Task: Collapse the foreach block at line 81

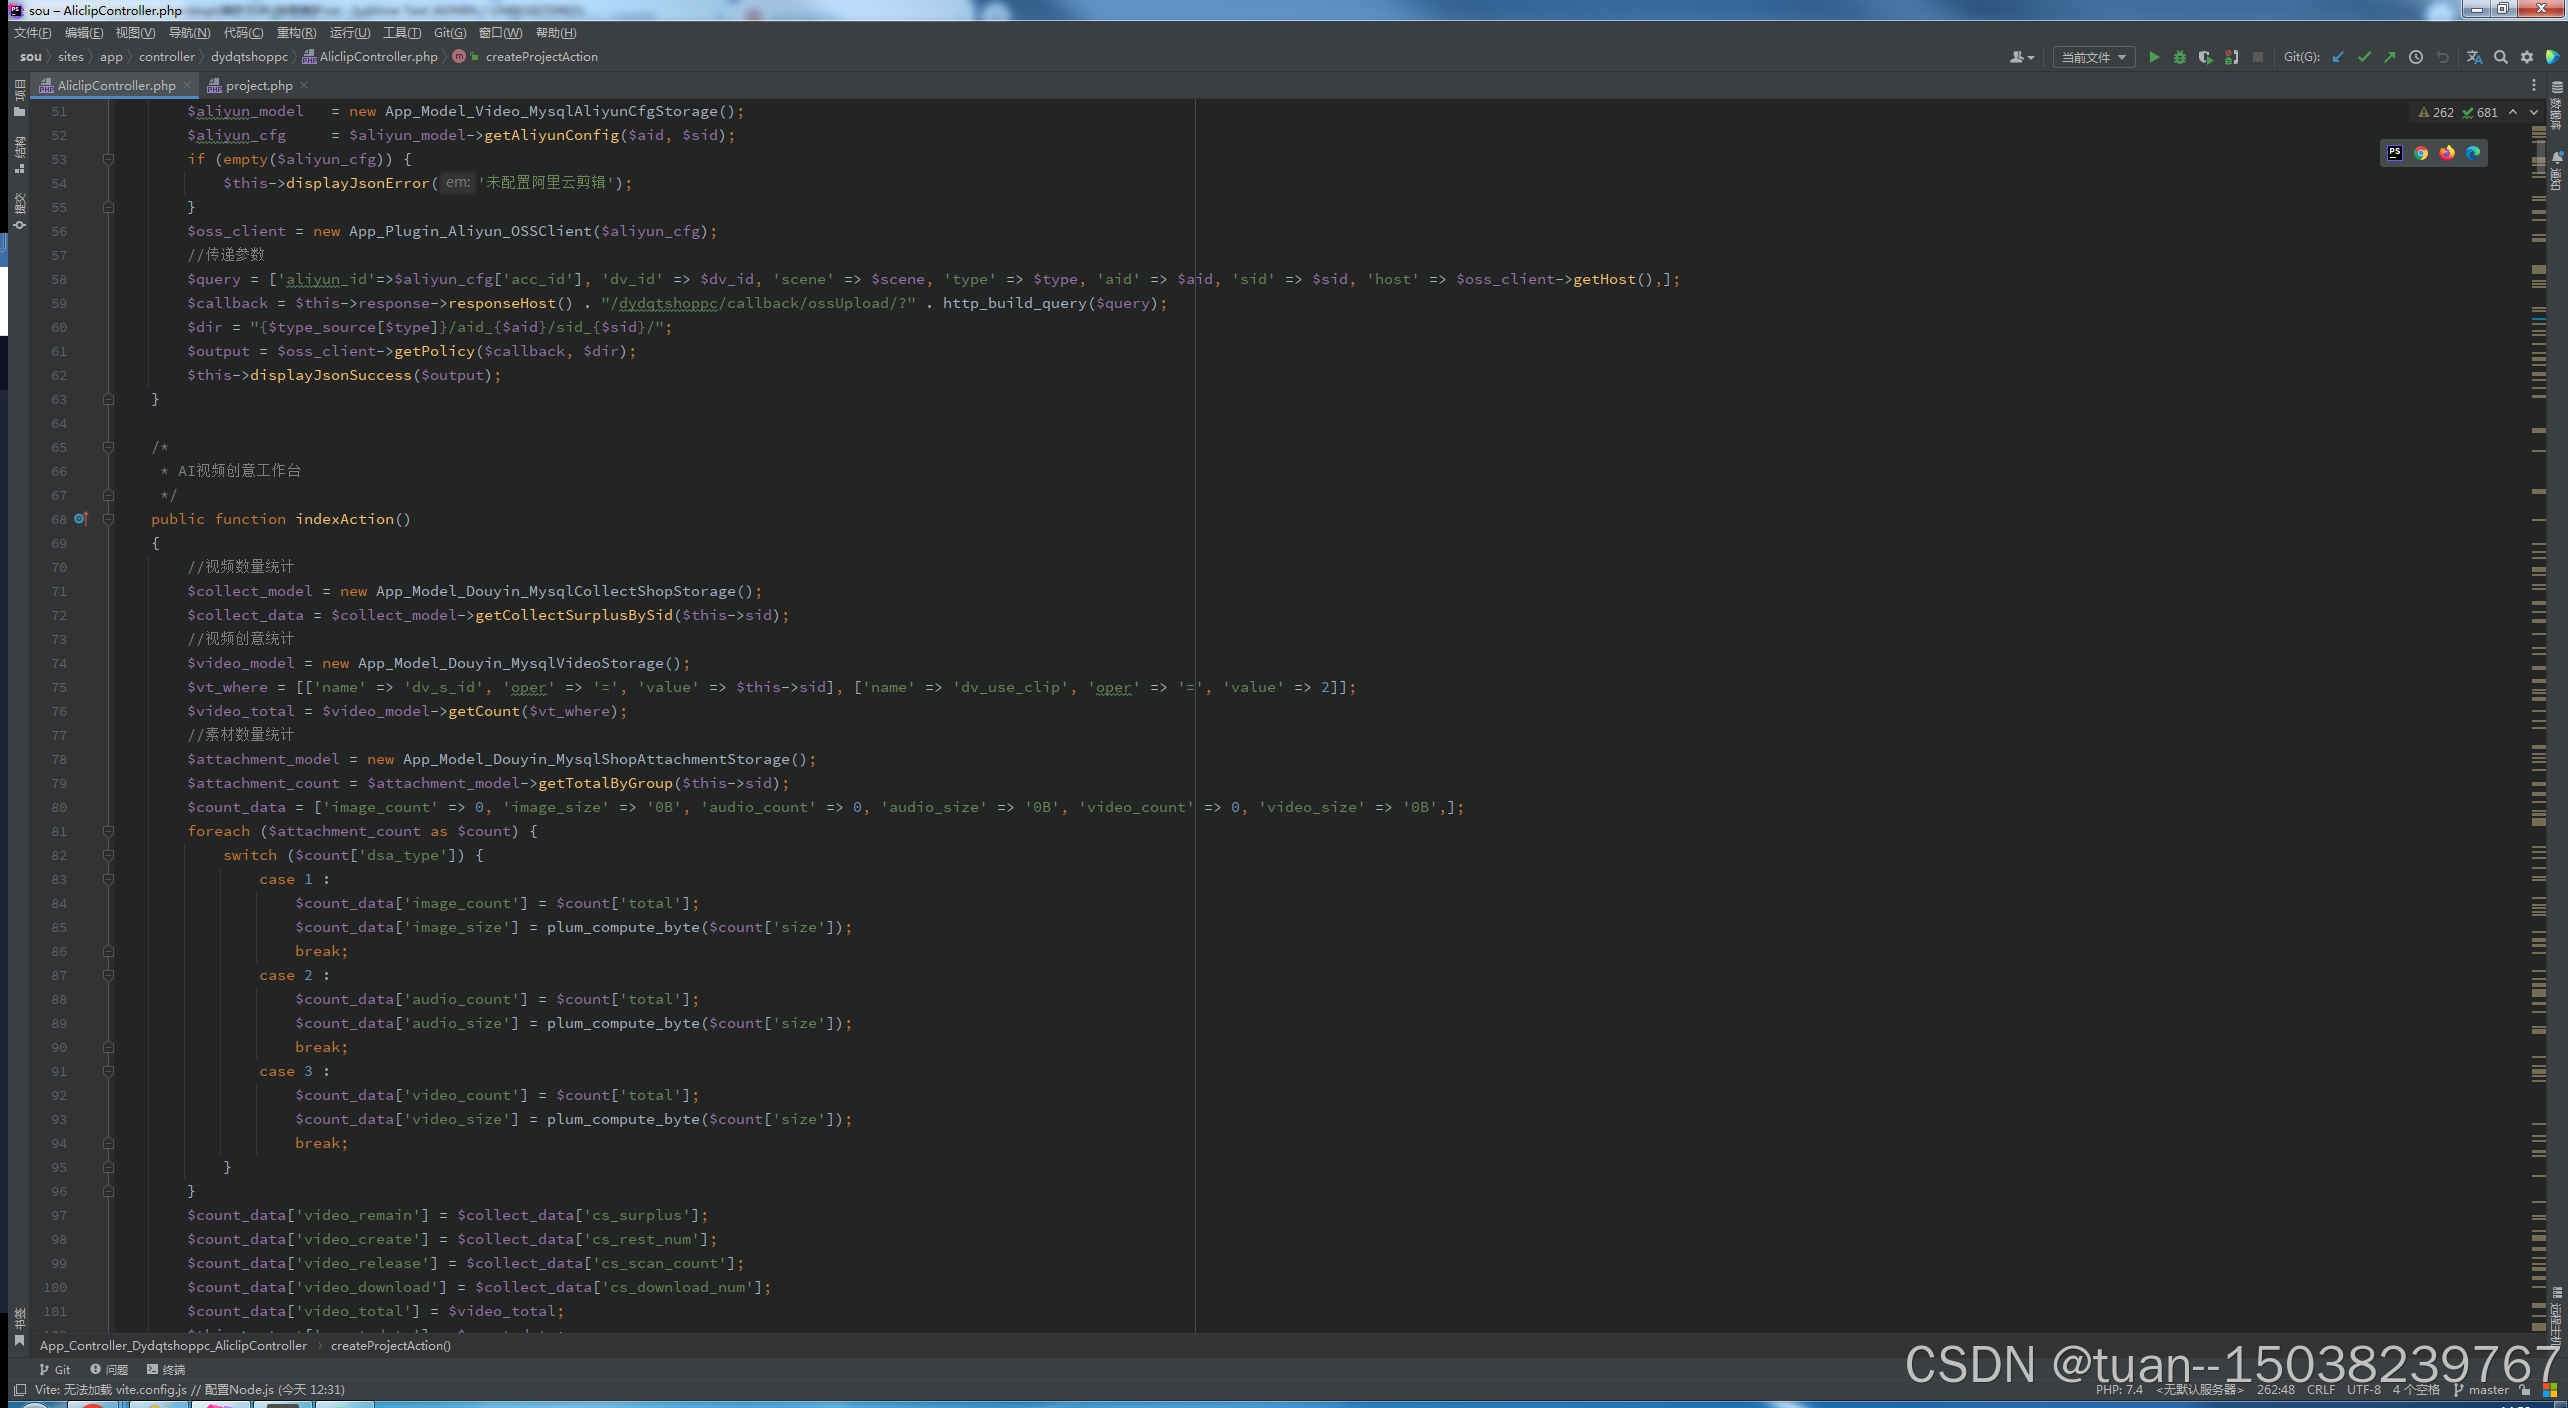Action: (x=108, y=832)
